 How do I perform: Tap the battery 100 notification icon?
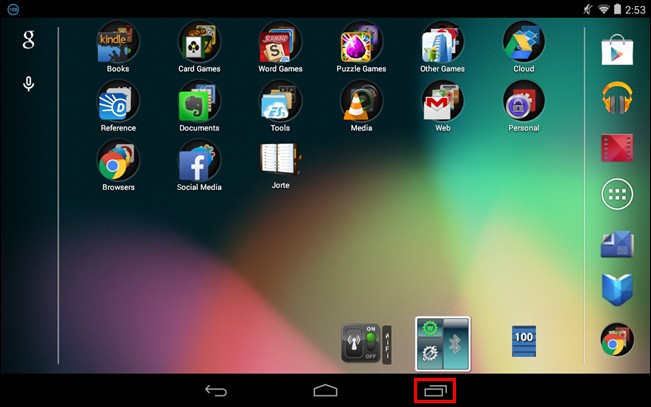pos(13,9)
